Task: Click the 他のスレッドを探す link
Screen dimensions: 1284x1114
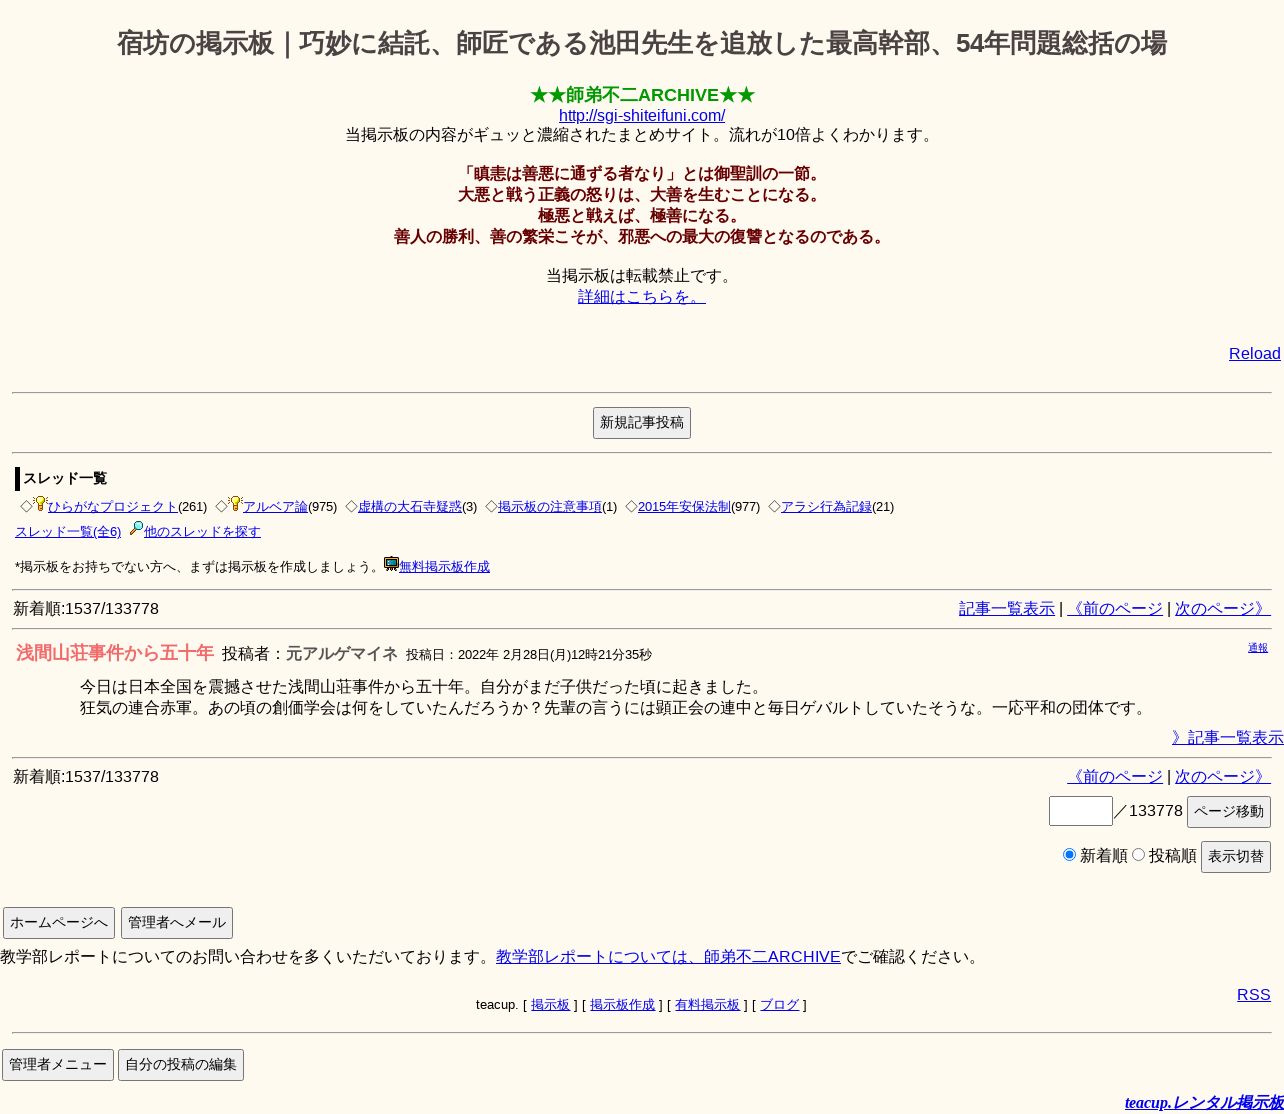Action: pos(202,532)
